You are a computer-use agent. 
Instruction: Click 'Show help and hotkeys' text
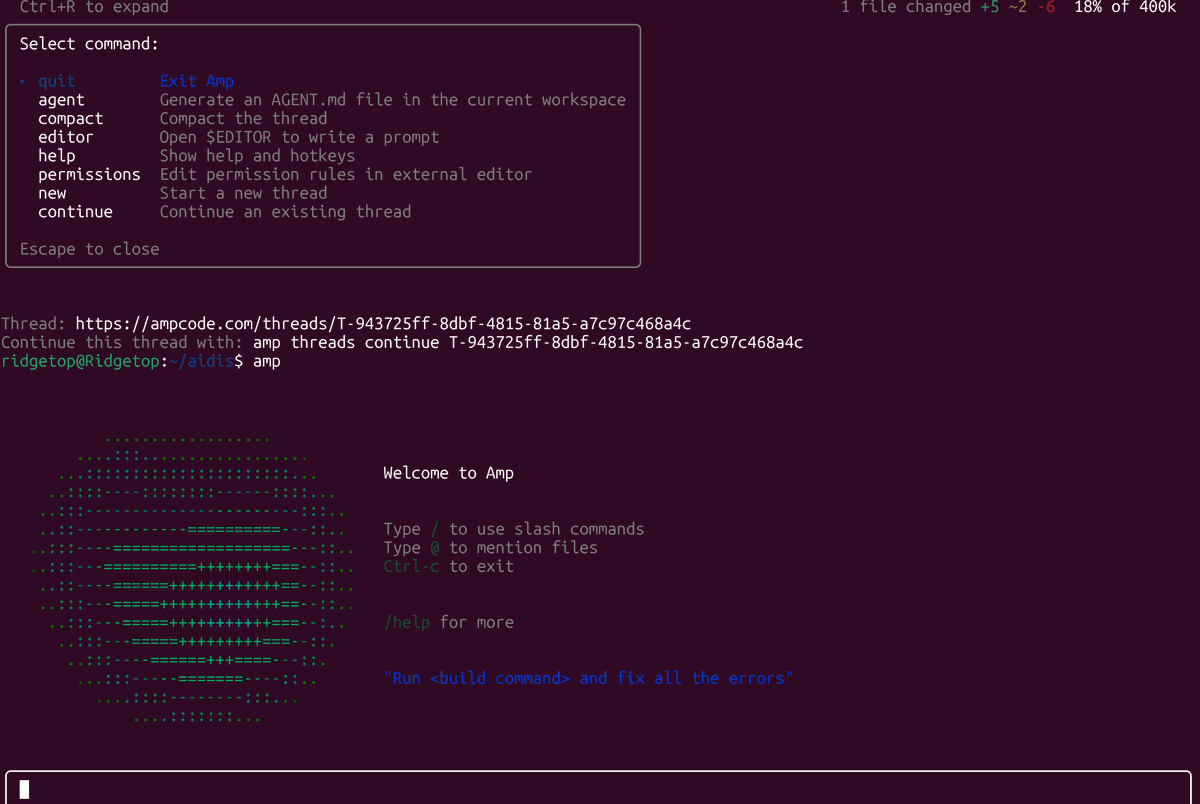pos(258,155)
